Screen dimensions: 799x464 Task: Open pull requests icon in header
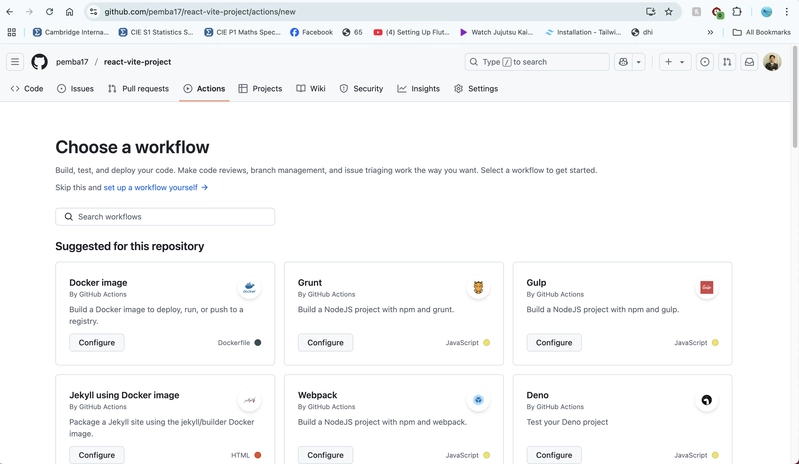pyautogui.click(x=727, y=62)
